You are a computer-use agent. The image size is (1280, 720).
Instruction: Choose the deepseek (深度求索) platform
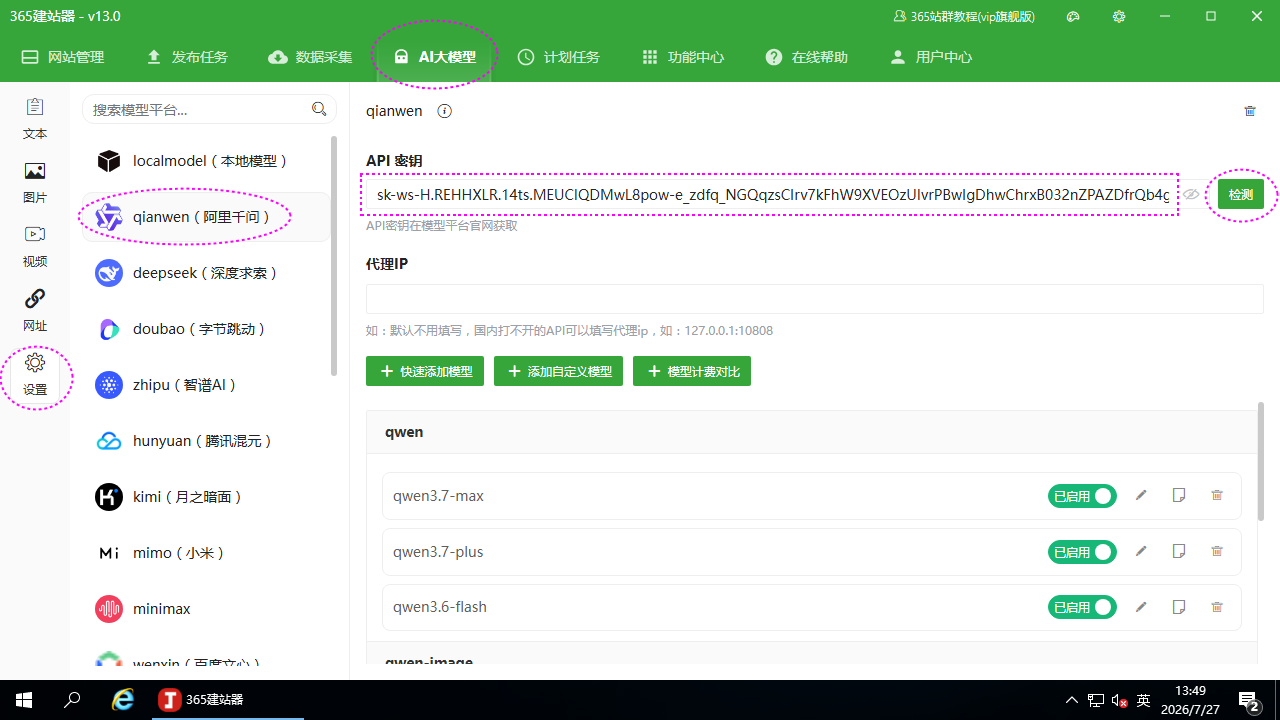pyautogui.click(x=205, y=273)
